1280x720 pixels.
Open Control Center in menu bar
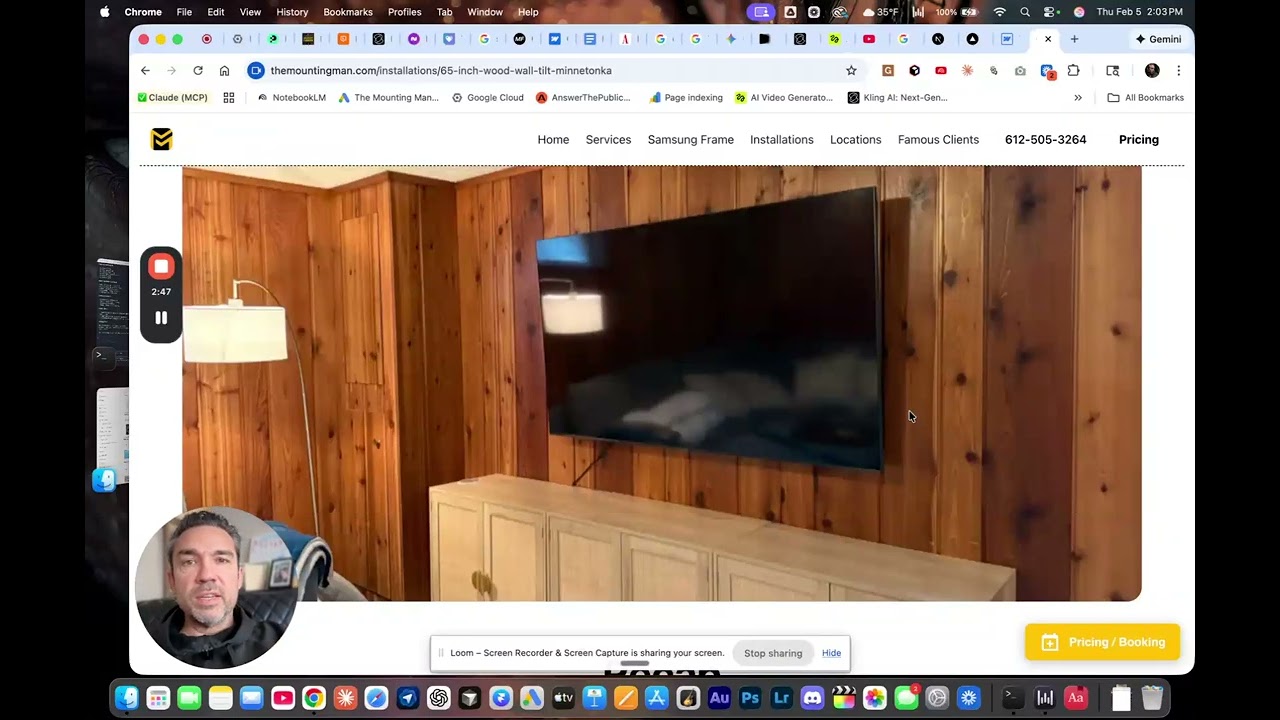[1051, 12]
